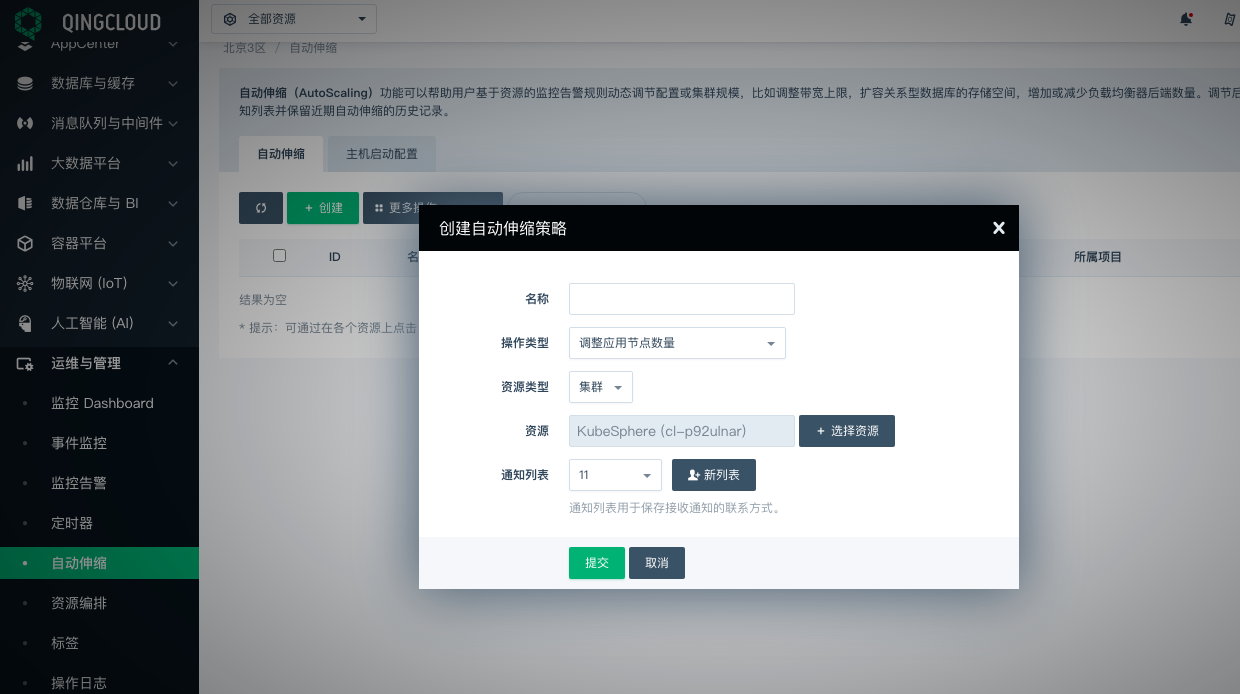Image resolution: width=1240 pixels, height=694 pixels.
Task: Open the 资源类型 集群 dropdown
Action: (600, 387)
